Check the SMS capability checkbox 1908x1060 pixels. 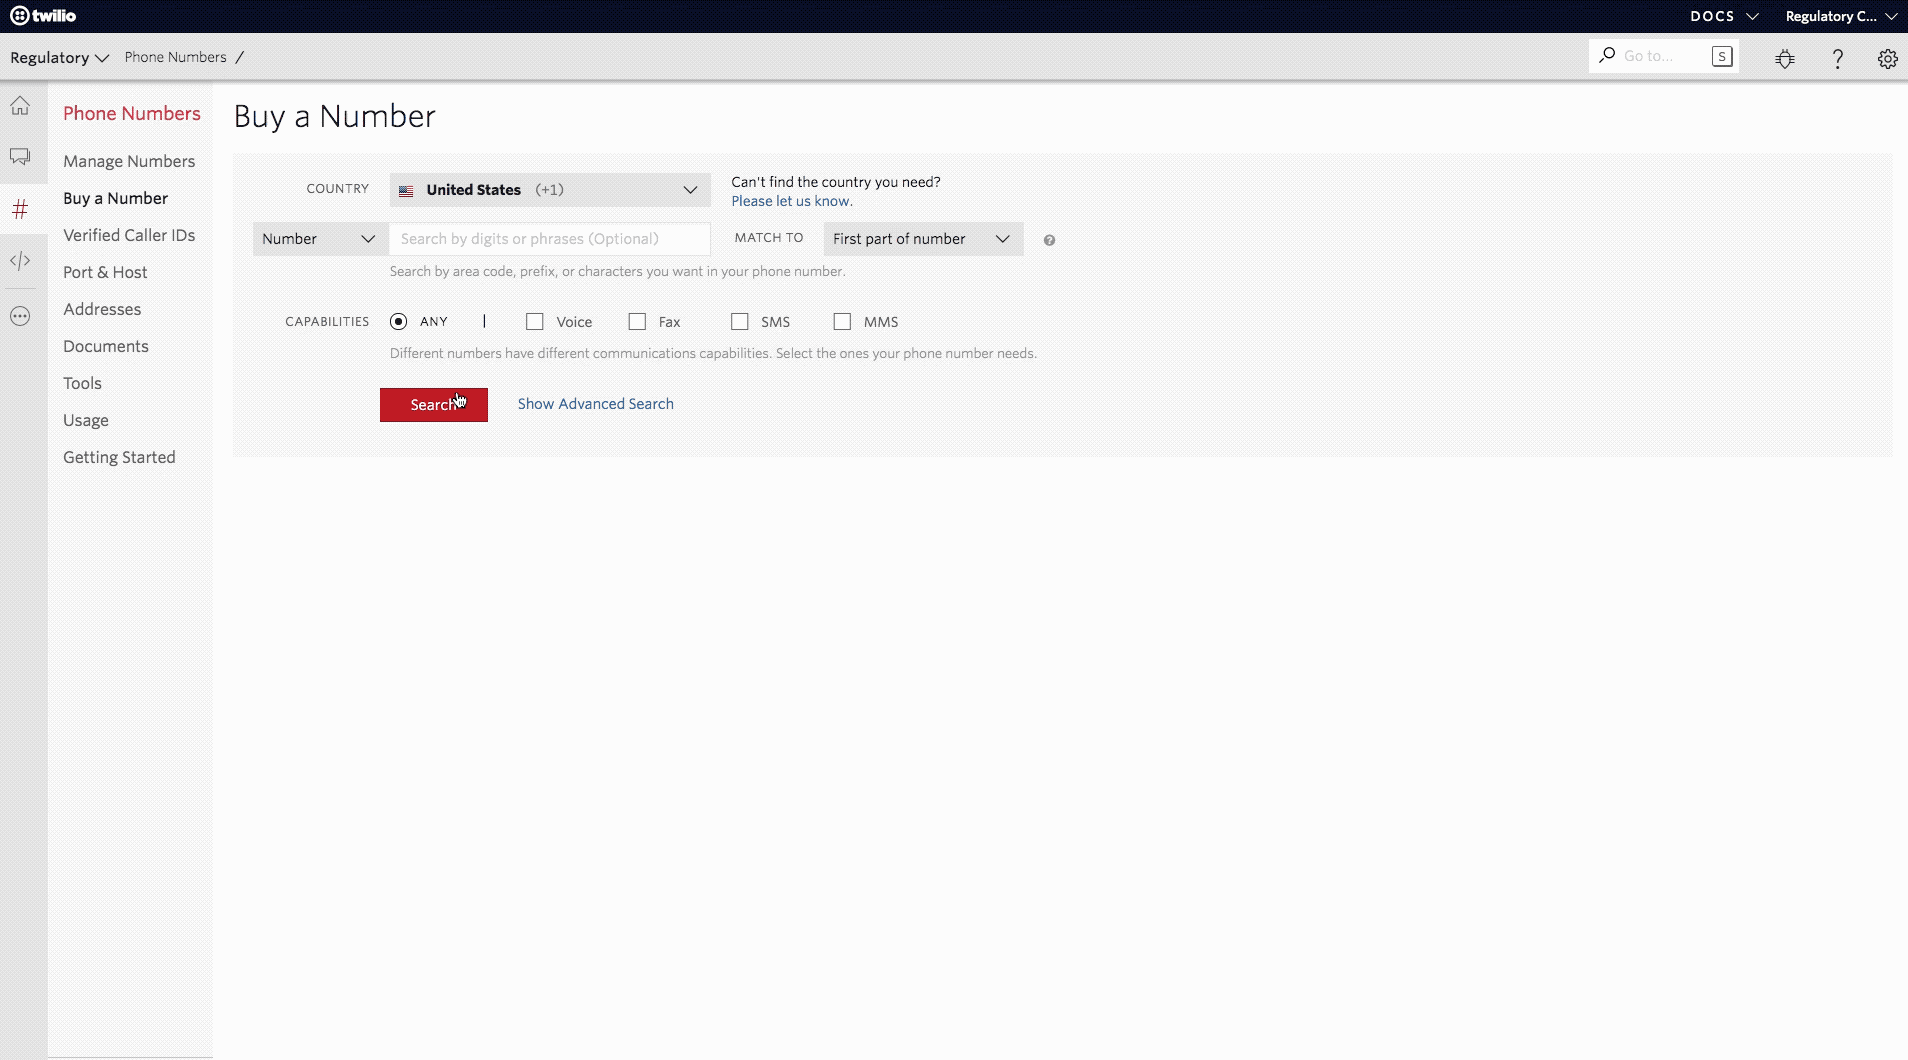(740, 321)
